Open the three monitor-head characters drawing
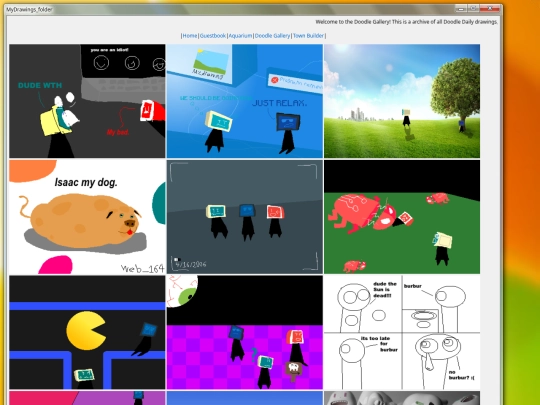This screenshot has height=405, width=540. pos(245,217)
